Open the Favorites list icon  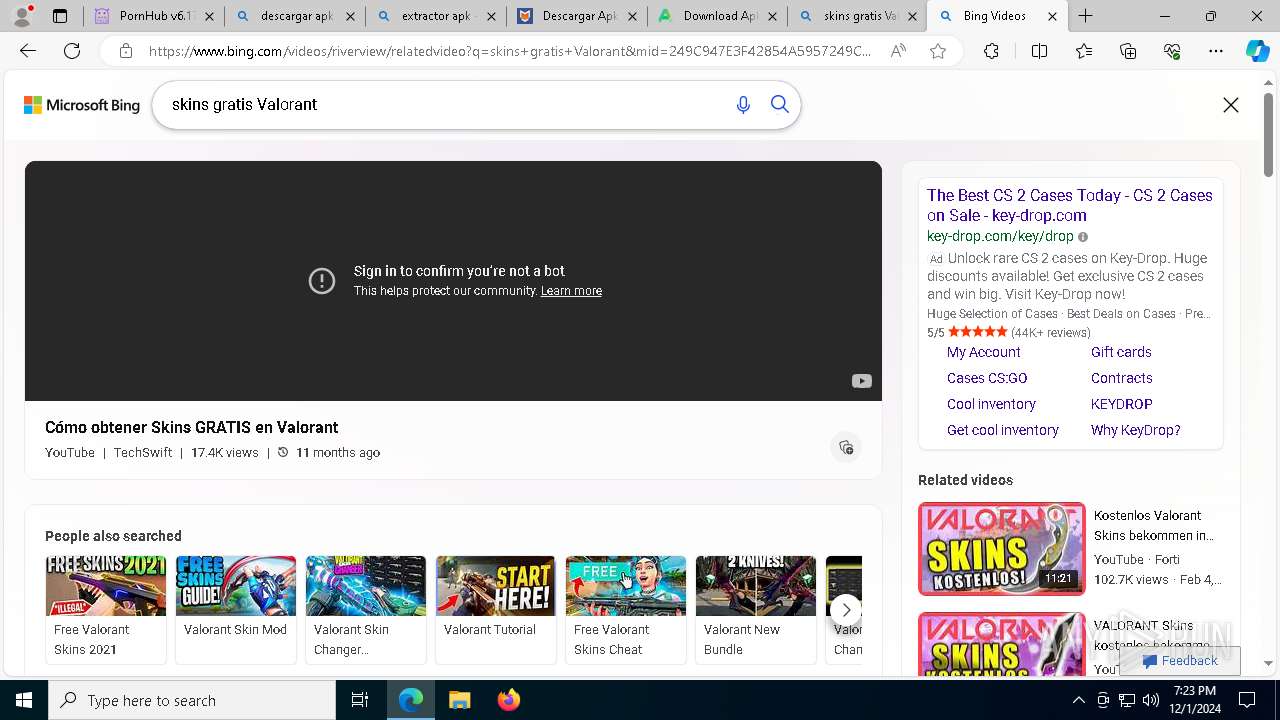(x=1084, y=51)
